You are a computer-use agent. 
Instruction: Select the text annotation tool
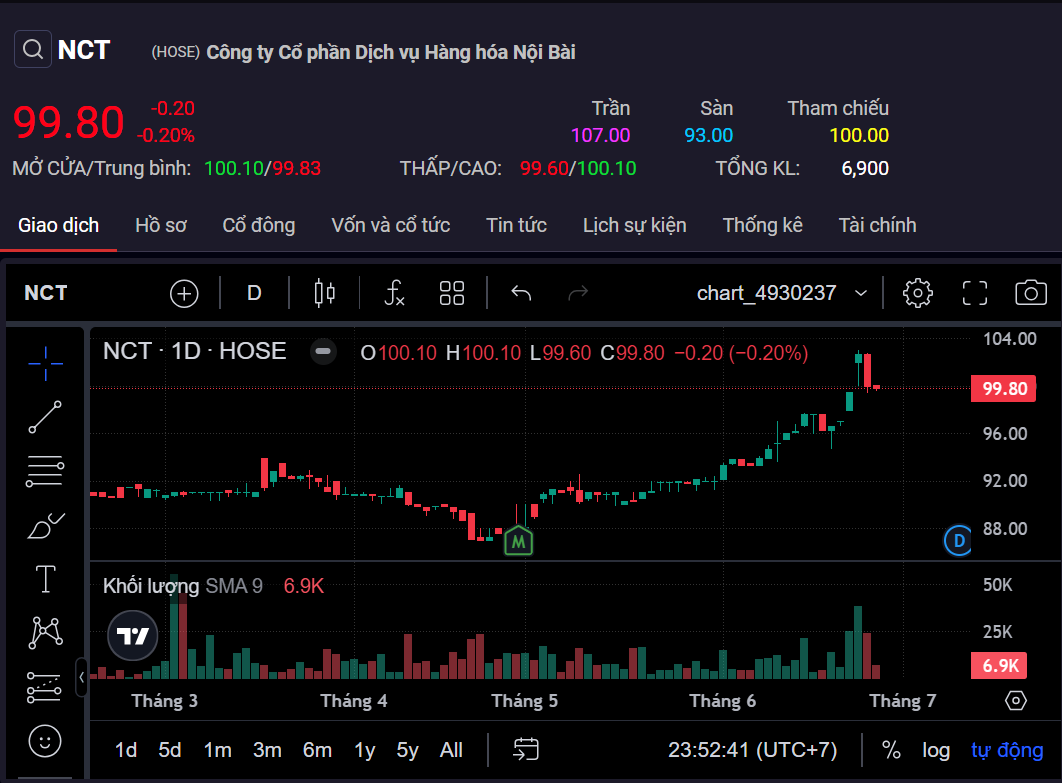tap(44, 578)
